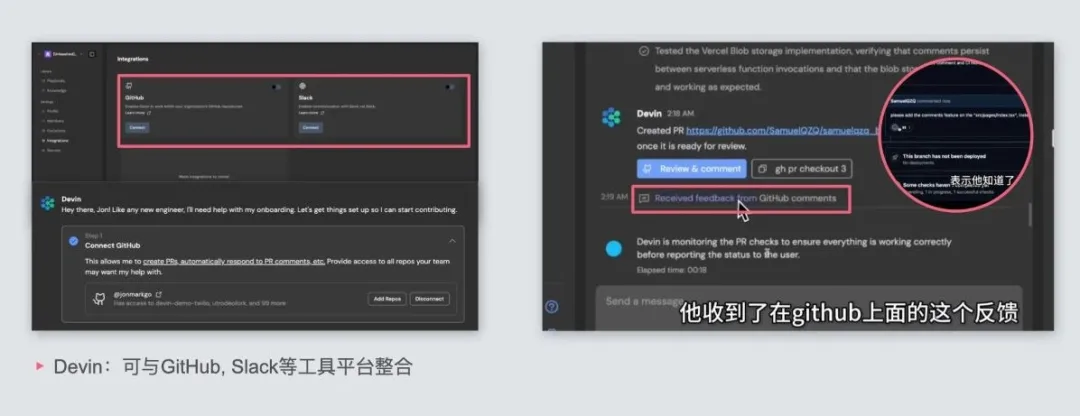Click the chat panel vertical scrollbar
Image resolution: width=1080 pixels, height=416 pixels.
(1030, 214)
